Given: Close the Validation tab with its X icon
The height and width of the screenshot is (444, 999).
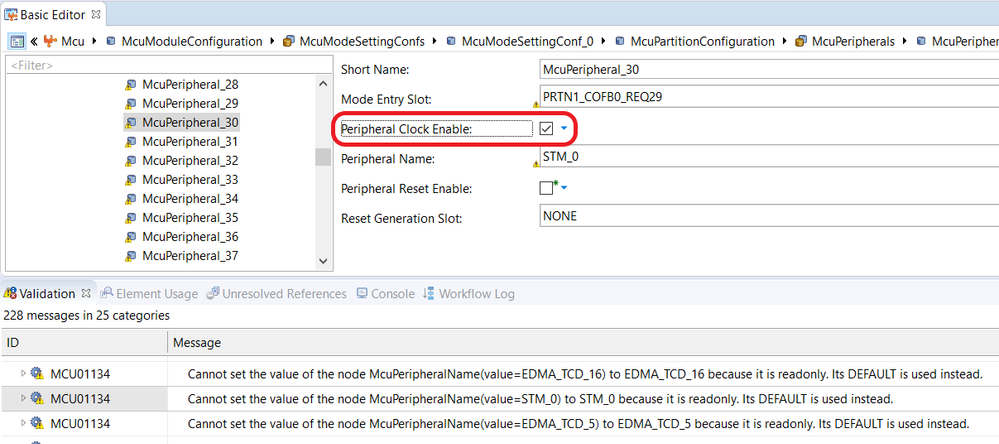Looking at the screenshot, I should pos(86,294).
